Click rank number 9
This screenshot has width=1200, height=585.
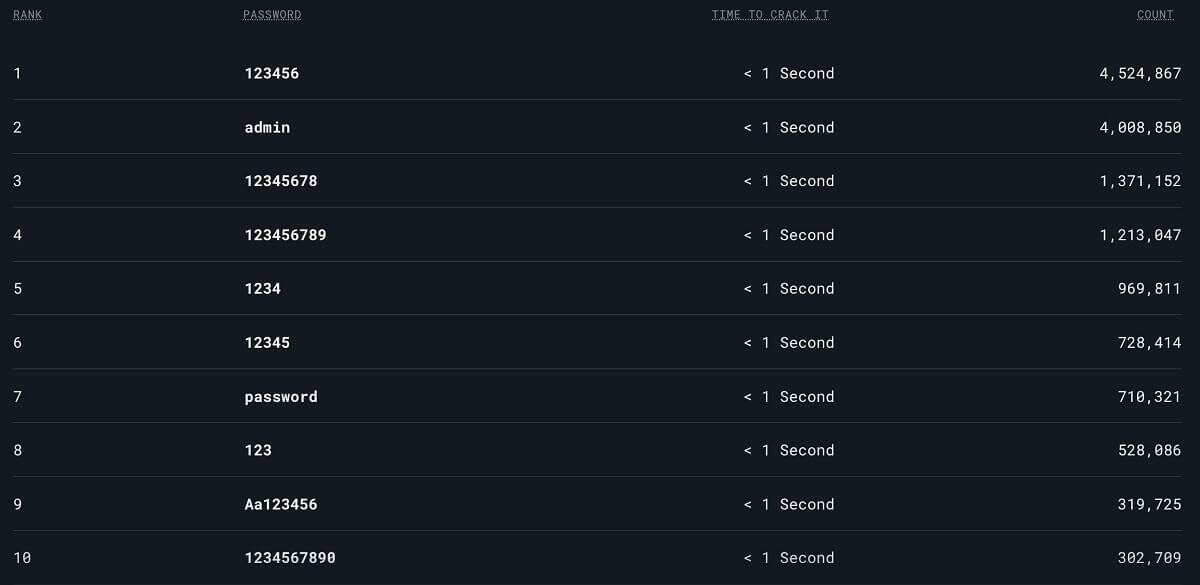[x=18, y=504]
